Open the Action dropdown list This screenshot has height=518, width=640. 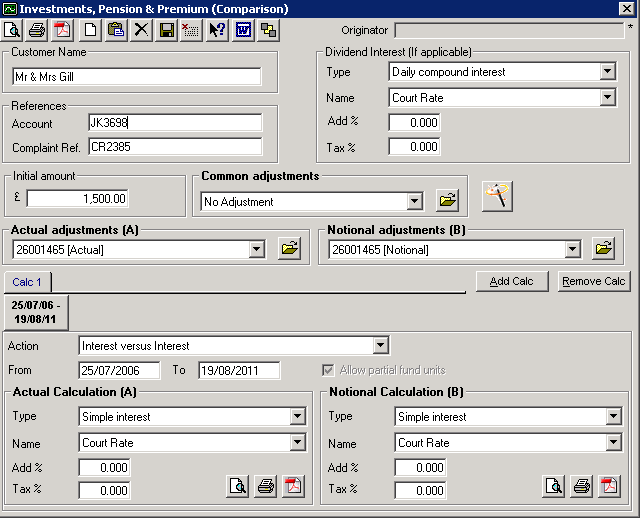(380, 346)
